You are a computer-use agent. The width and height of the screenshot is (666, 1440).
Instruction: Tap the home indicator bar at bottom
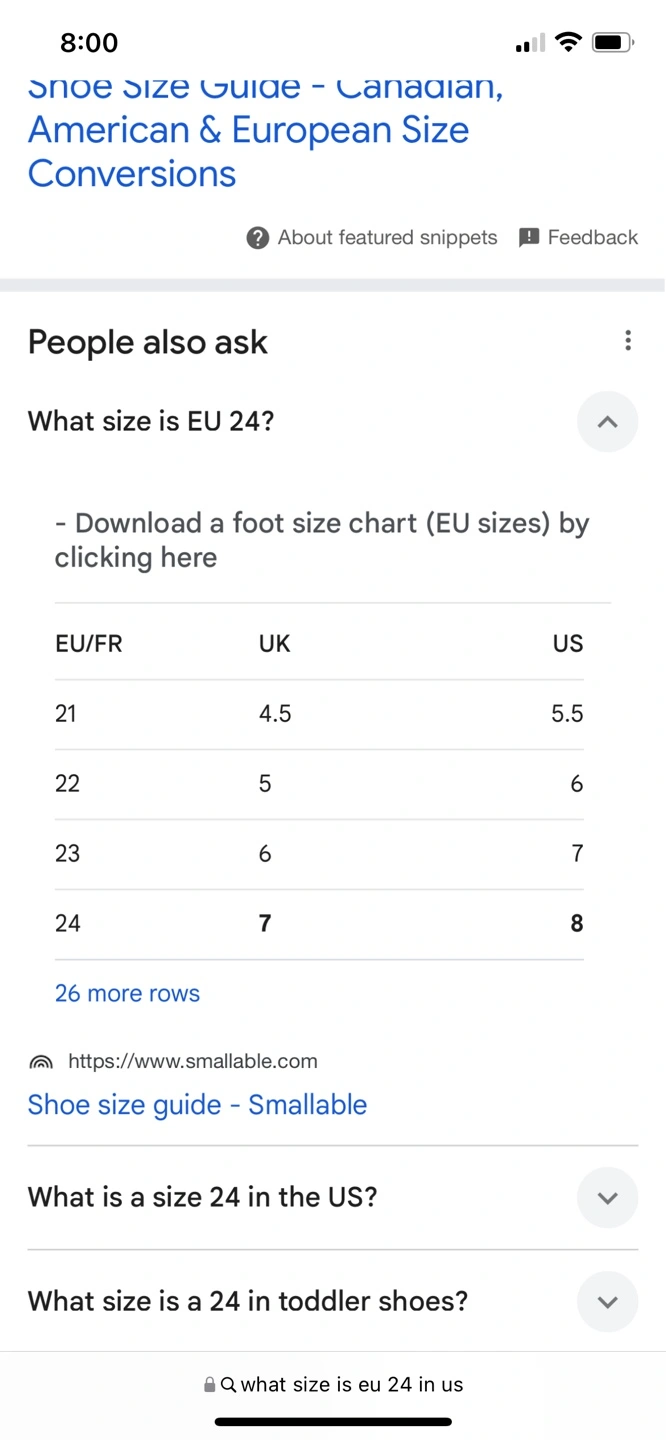point(333,1421)
